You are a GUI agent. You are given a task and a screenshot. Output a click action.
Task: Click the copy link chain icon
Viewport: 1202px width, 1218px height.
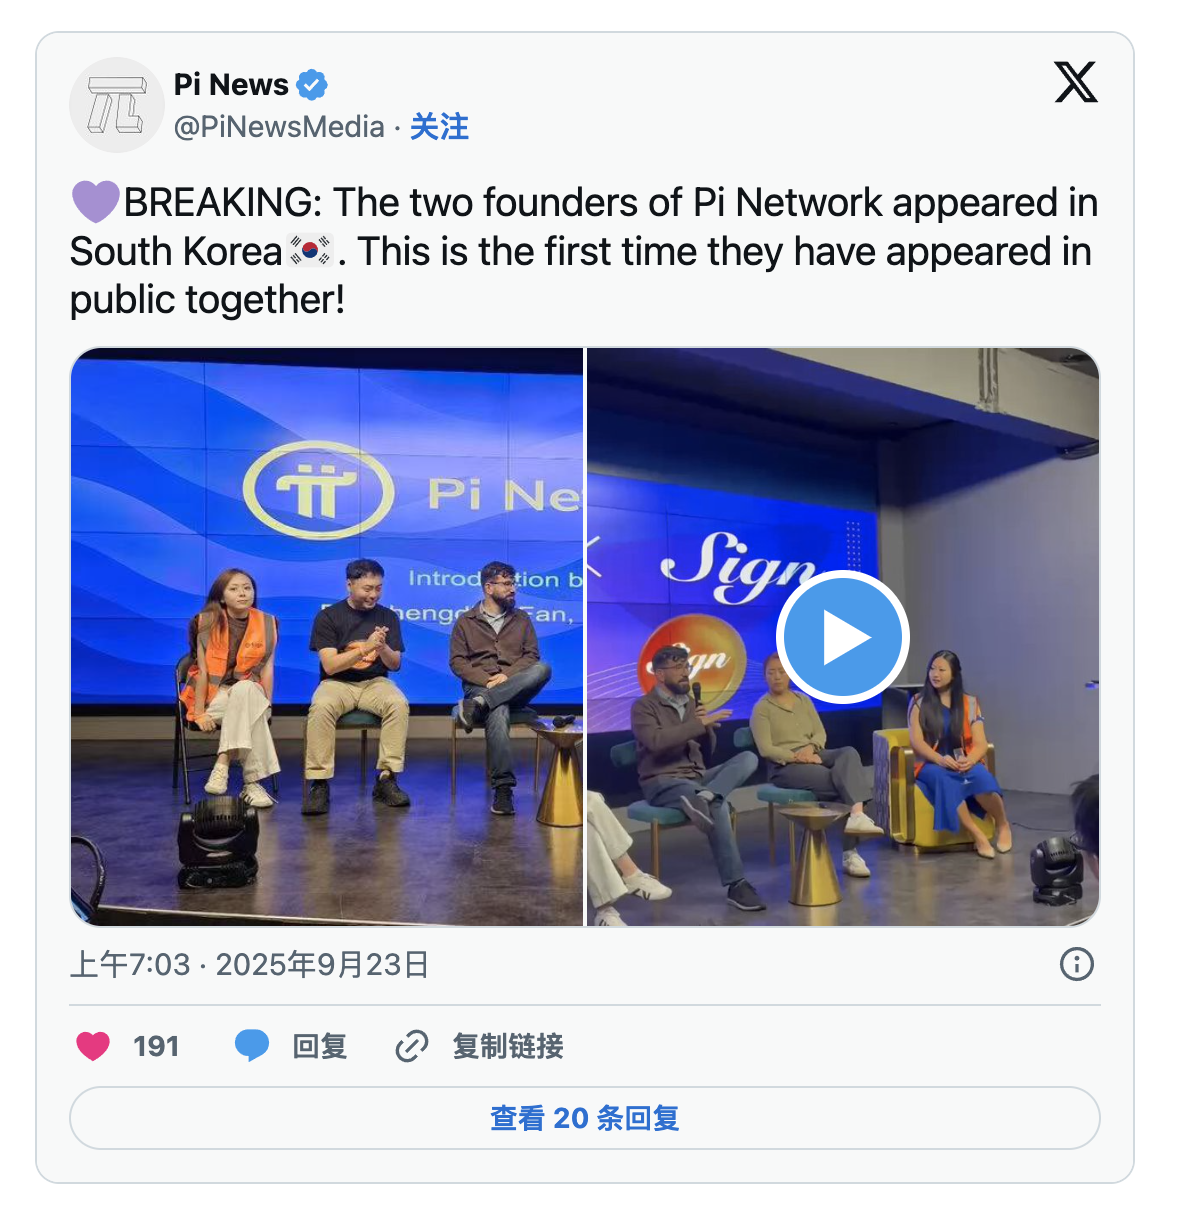click(x=412, y=1046)
